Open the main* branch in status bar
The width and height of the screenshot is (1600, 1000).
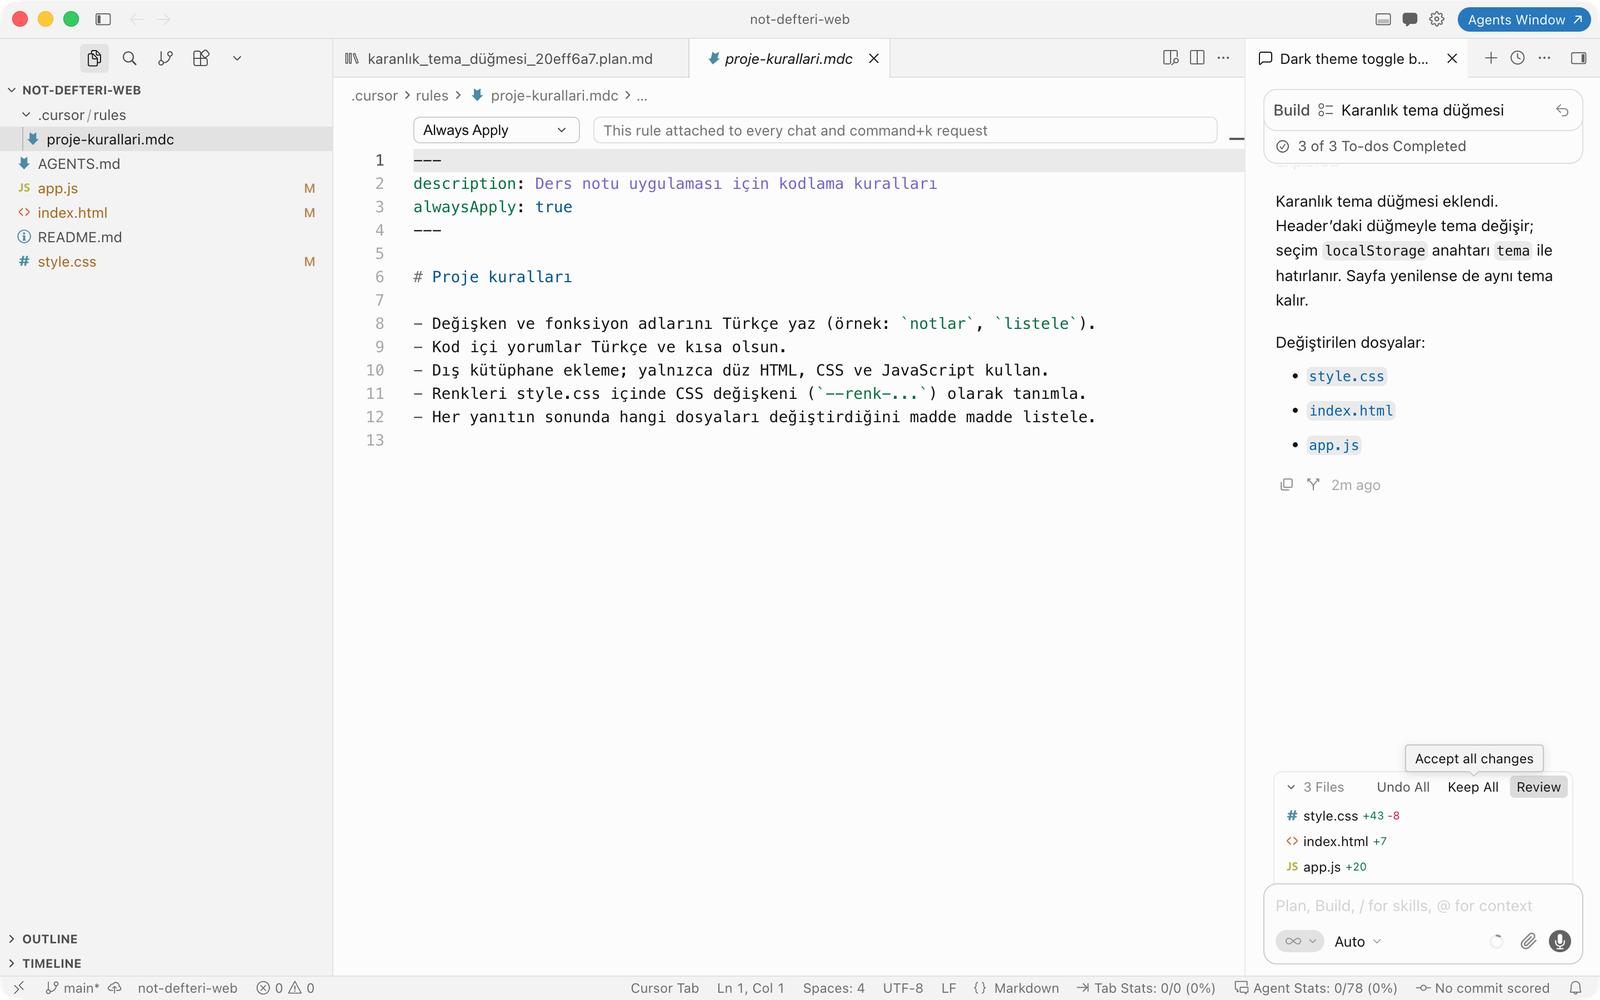pyautogui.click(x=73, y=988)
